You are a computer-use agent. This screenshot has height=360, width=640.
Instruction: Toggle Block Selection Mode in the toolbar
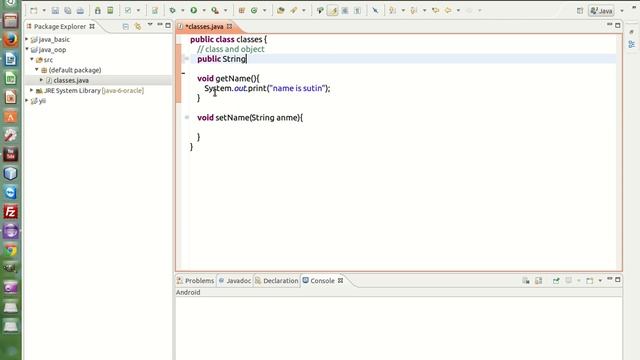[345, 11]
